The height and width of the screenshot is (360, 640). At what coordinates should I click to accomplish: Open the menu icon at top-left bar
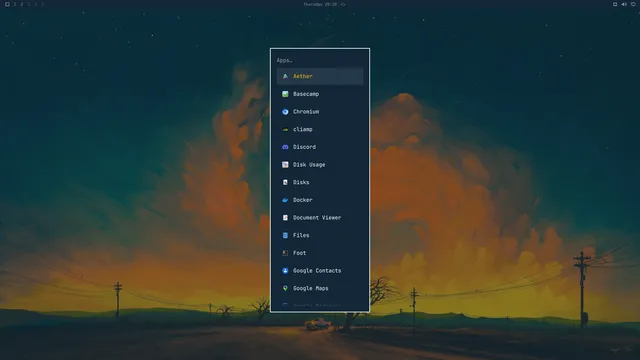tap(7, 4)
